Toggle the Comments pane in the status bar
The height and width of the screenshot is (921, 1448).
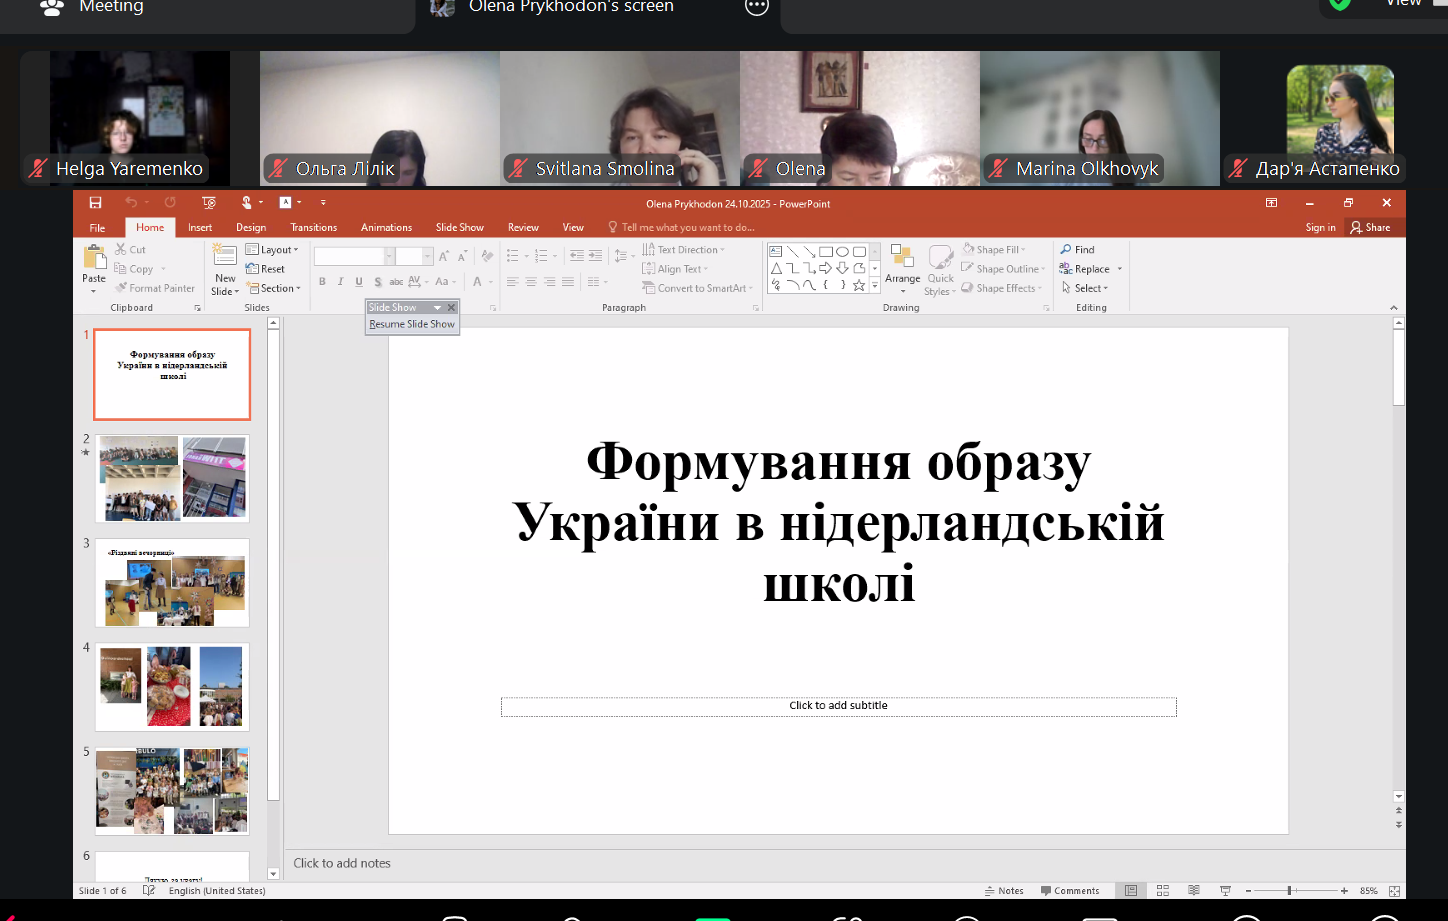pyautogui.click(x=1069, y=890)
